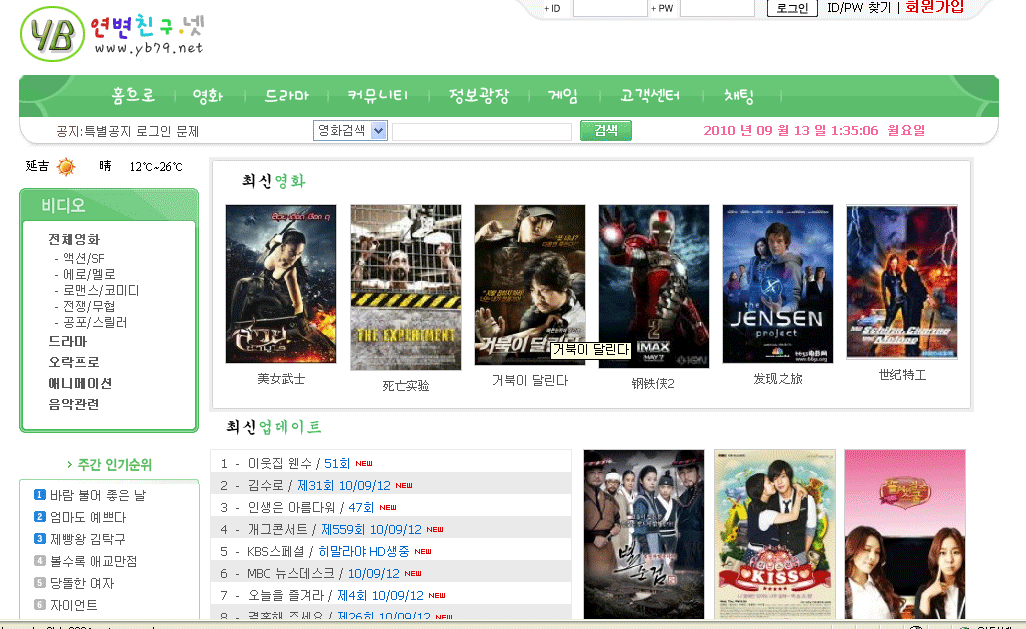Open the 채팅 navigation menu
This screenshot has height=629, width=1026.
(739, 96)
